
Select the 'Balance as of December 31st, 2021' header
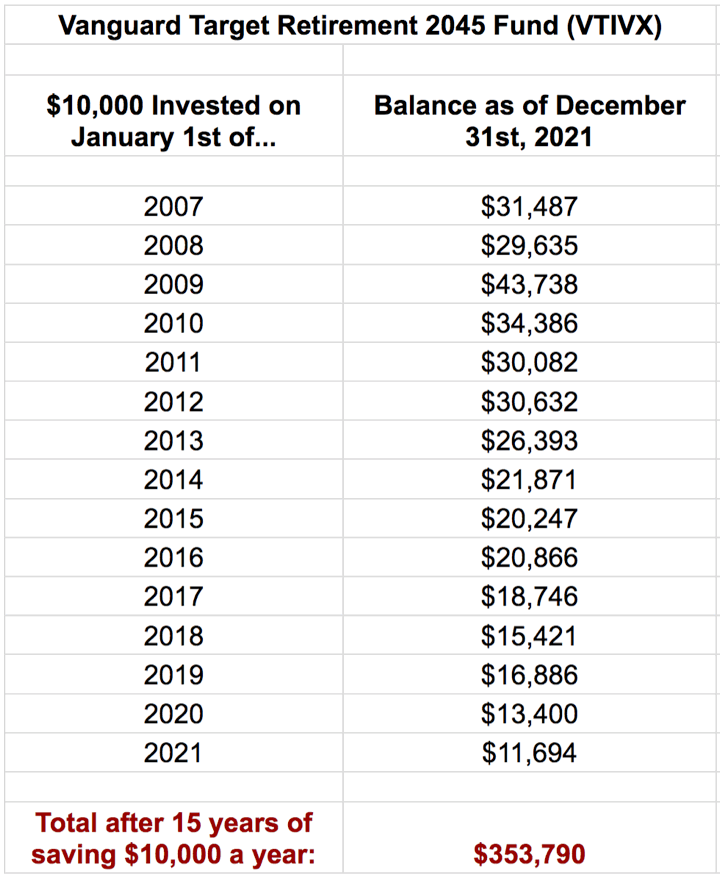529,120
